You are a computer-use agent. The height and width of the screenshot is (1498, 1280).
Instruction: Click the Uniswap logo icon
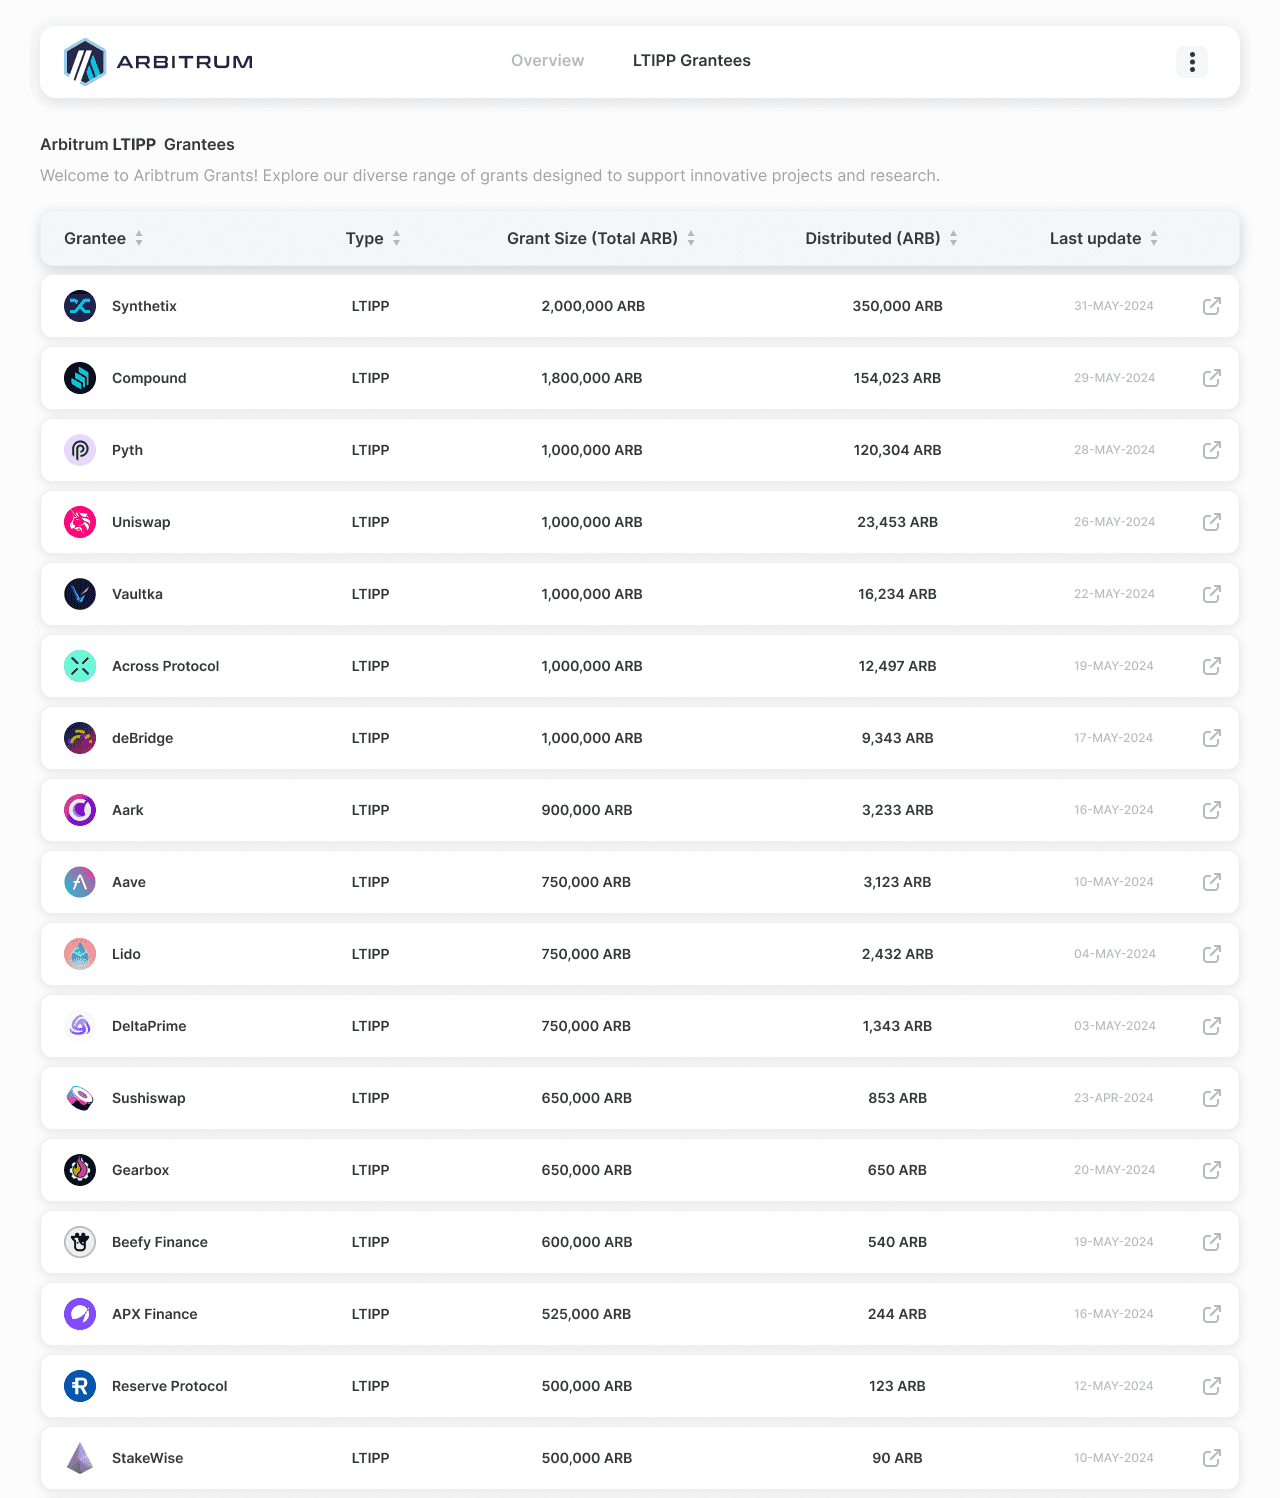pyautogui.click(x=80, y=522)
